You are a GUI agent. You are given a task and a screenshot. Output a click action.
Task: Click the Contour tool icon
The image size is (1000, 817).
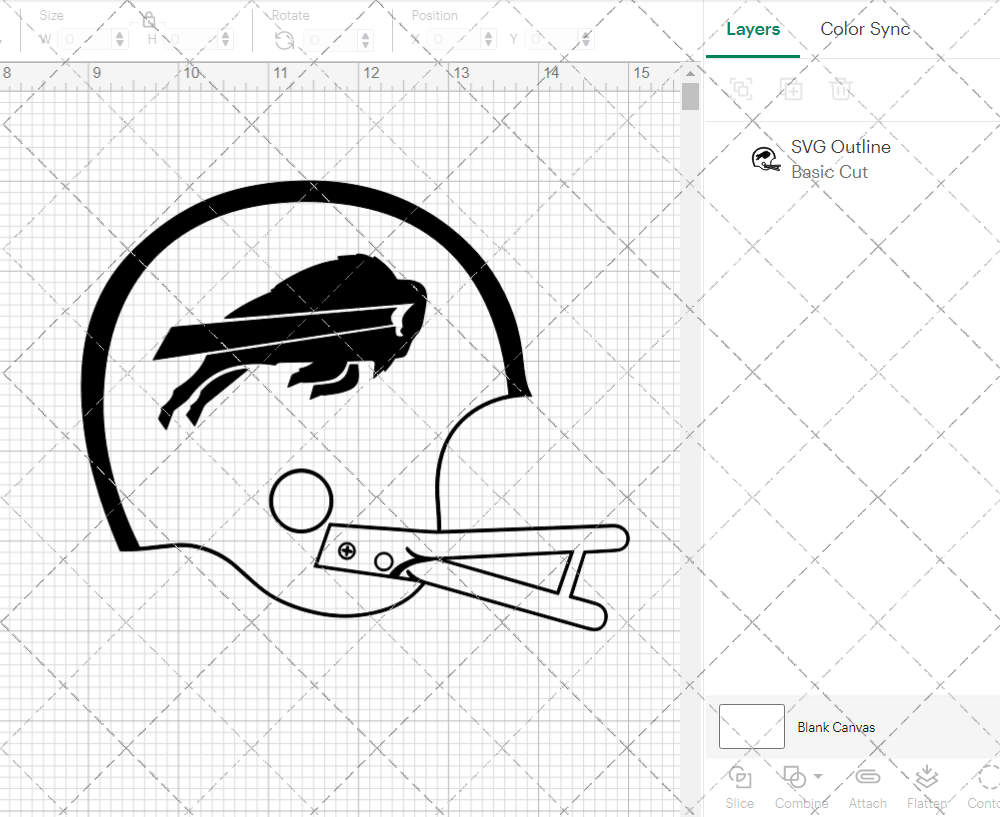987,777
